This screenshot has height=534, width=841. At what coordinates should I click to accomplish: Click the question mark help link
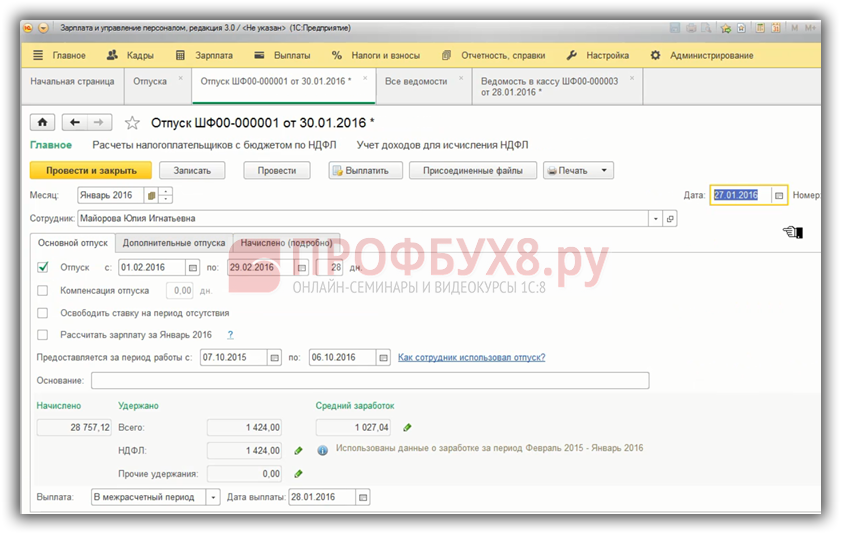(230, 335)
